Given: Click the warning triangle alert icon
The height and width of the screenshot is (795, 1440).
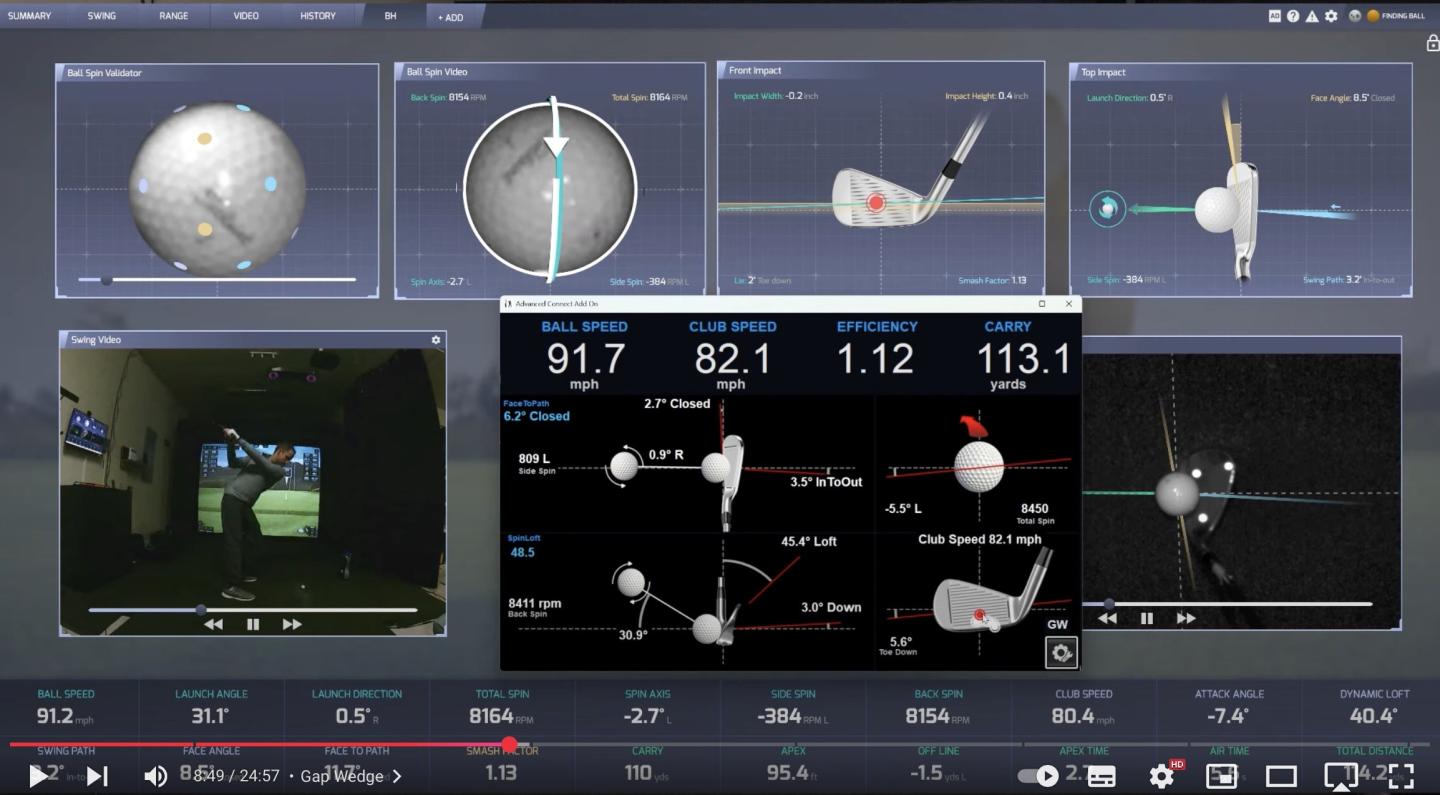Looking at the screenshot, I should coord(1311,16).
